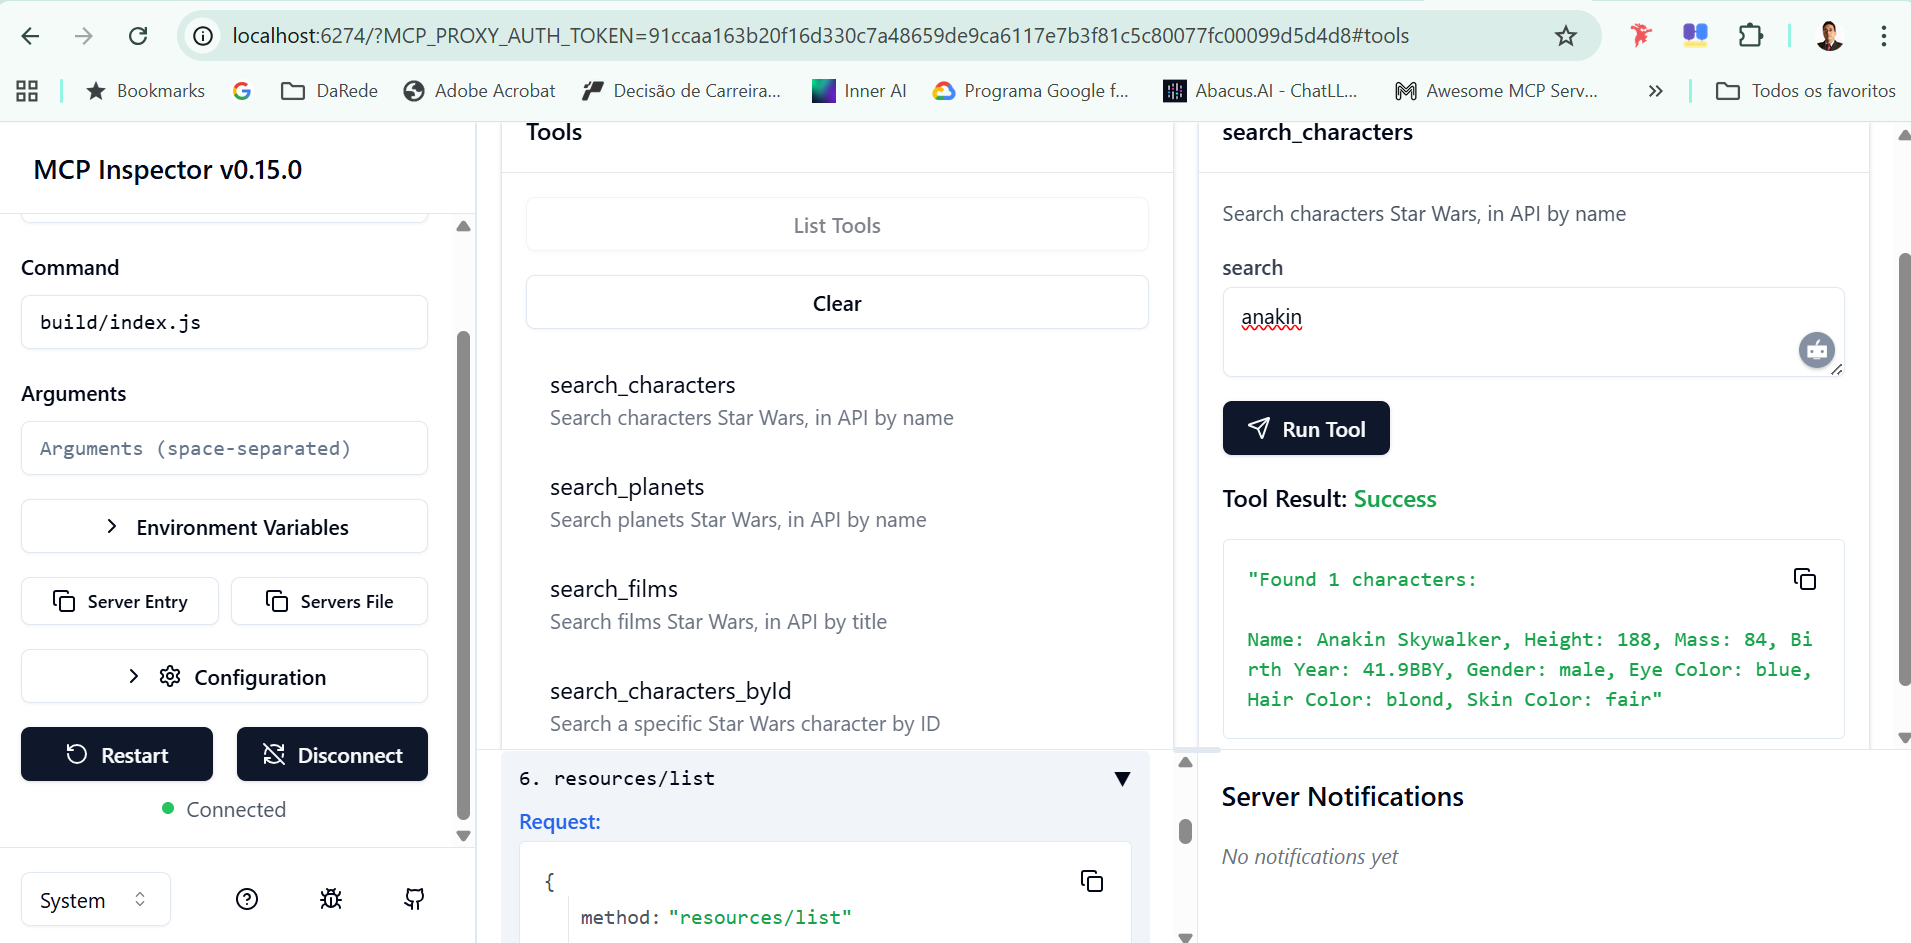The width and height of the screenshot is (1911, 943).
Task: Click the robot assistant icon in search field
Action: [x=1817, y=350]
